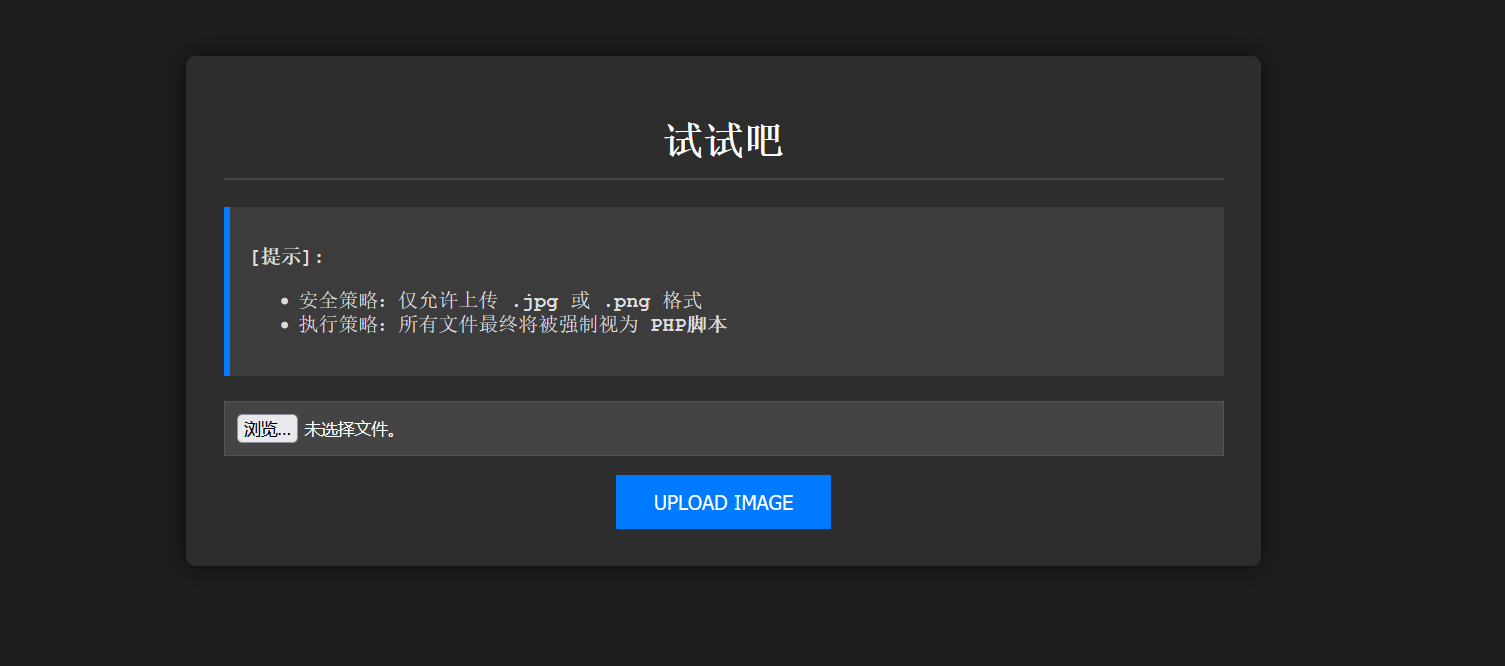This screenshot has width=1505, height=666.
Task: Click the 所有文件最终将被强制视为 phrase
Action: click(518, 325)
